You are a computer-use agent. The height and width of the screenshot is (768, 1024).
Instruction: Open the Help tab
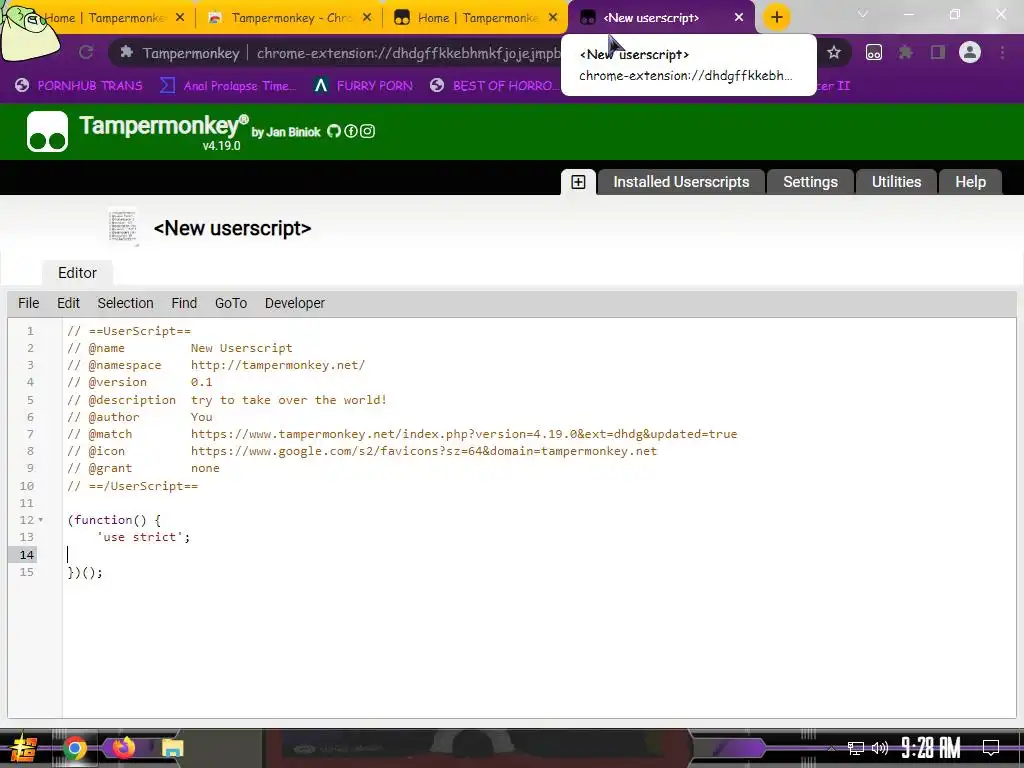[970, 182]
